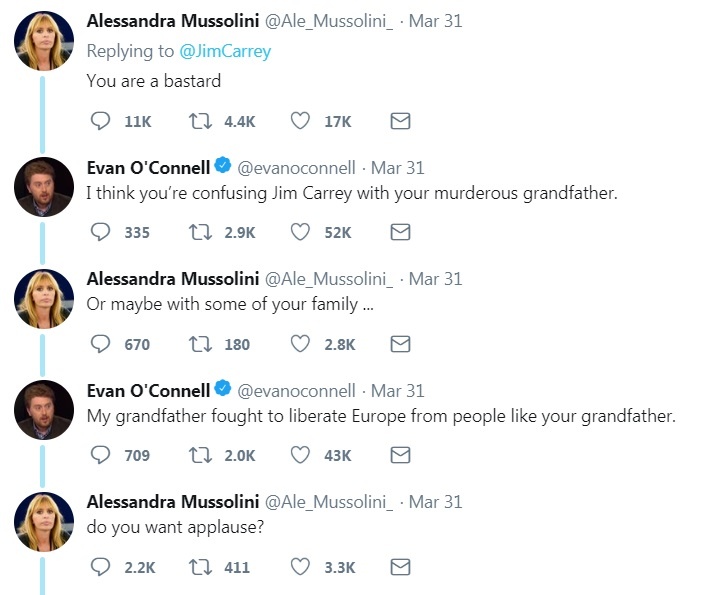Open the @evanoconnell handle on the "liberate Europe" tweet
Viewport: 704px width, 595px height.
coord(297,390)
